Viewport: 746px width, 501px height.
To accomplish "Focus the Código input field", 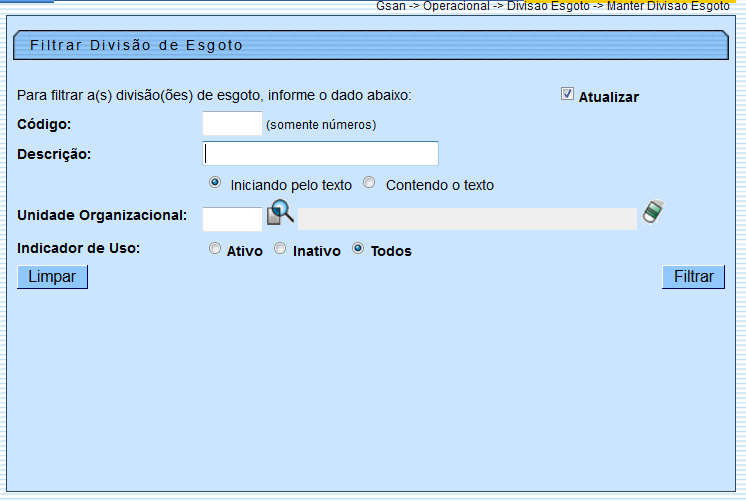I will coord(232,123).
